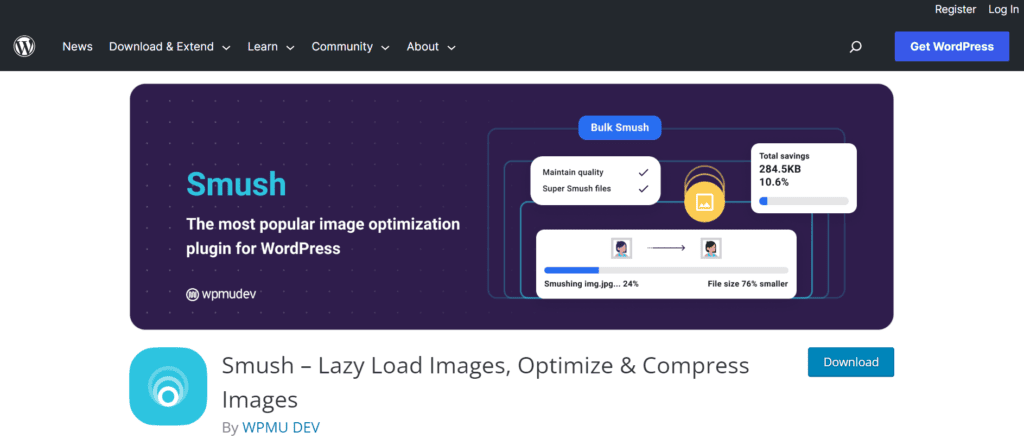Click the right avatar image in banner
Screen dimensions: 1024x445
point(711,248)
